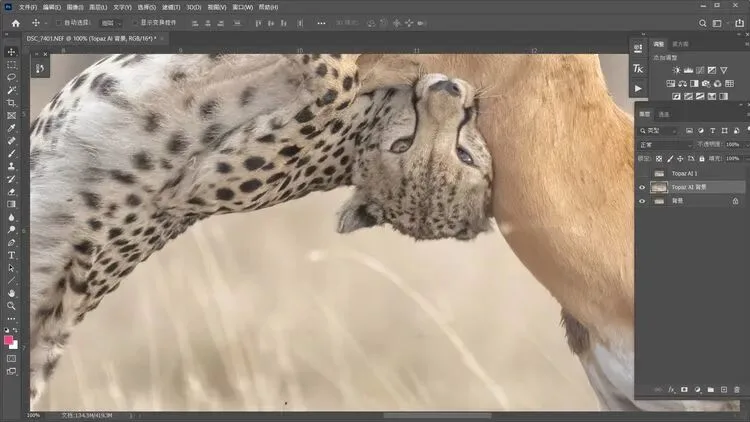
Task: Select the Rectangular Marquee tool
Action: pos(11,65)
